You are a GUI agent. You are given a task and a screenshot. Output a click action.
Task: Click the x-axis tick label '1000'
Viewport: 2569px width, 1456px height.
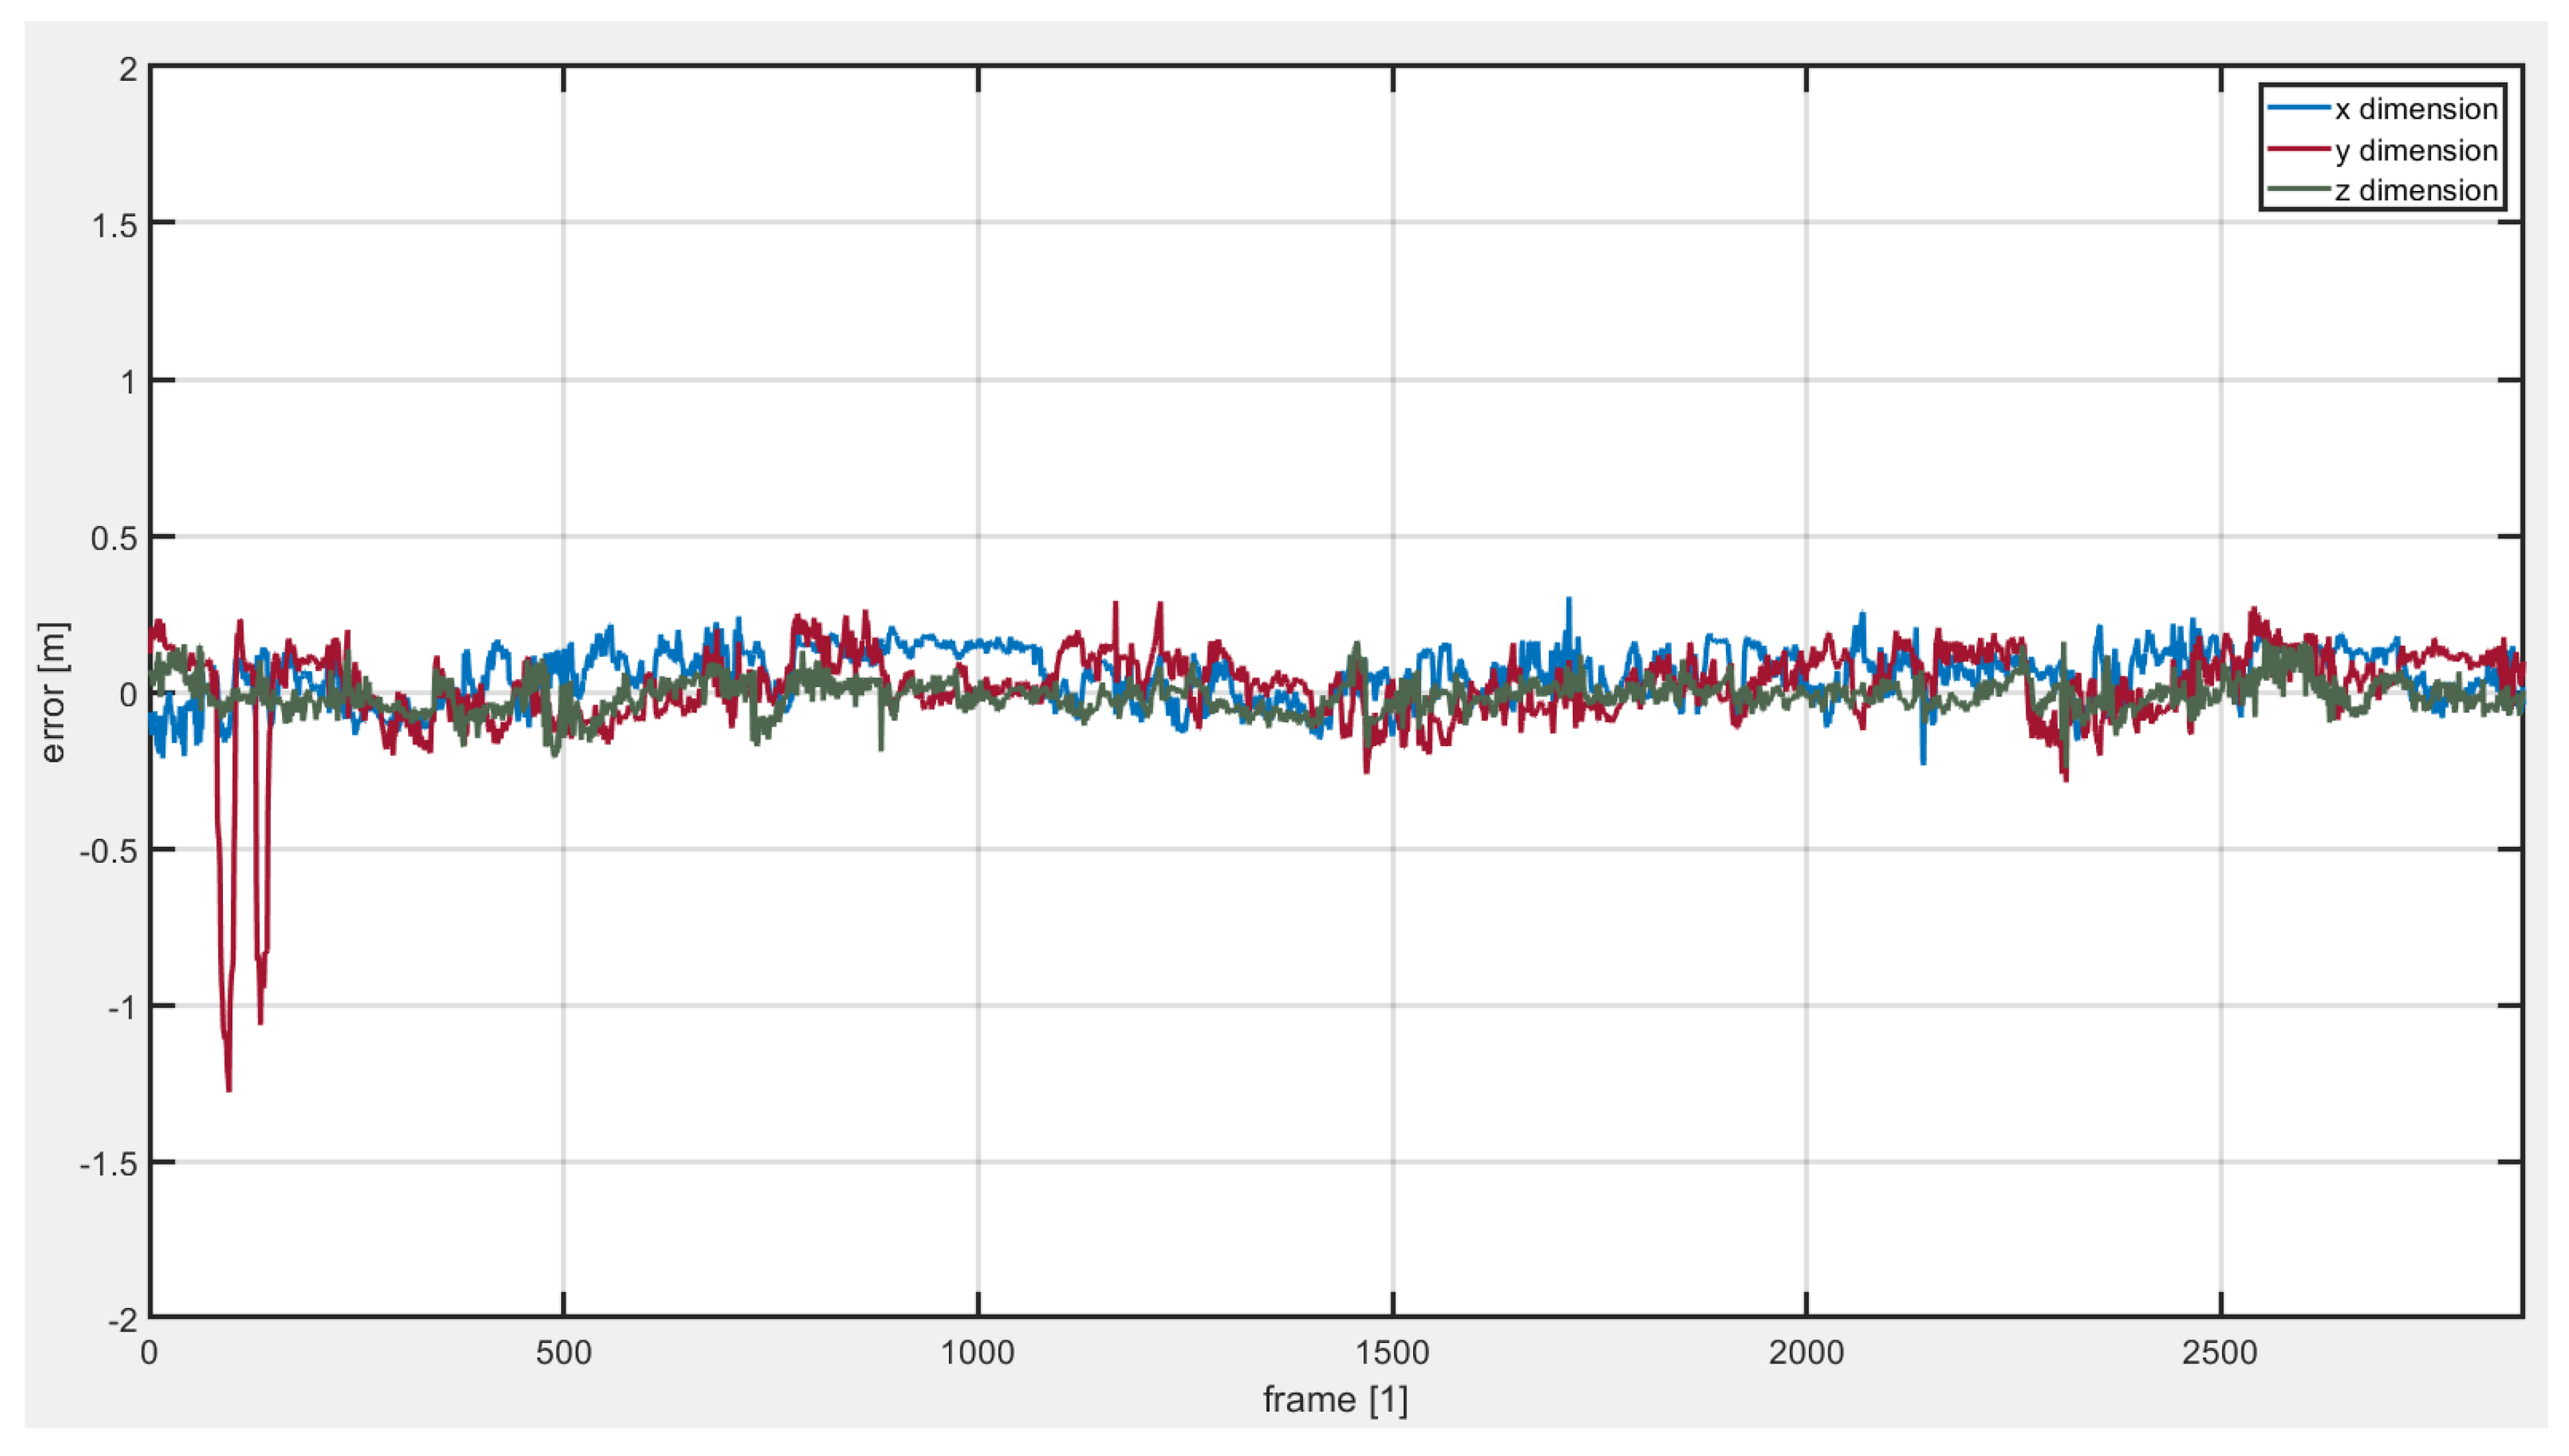(x=977, y=1353)
